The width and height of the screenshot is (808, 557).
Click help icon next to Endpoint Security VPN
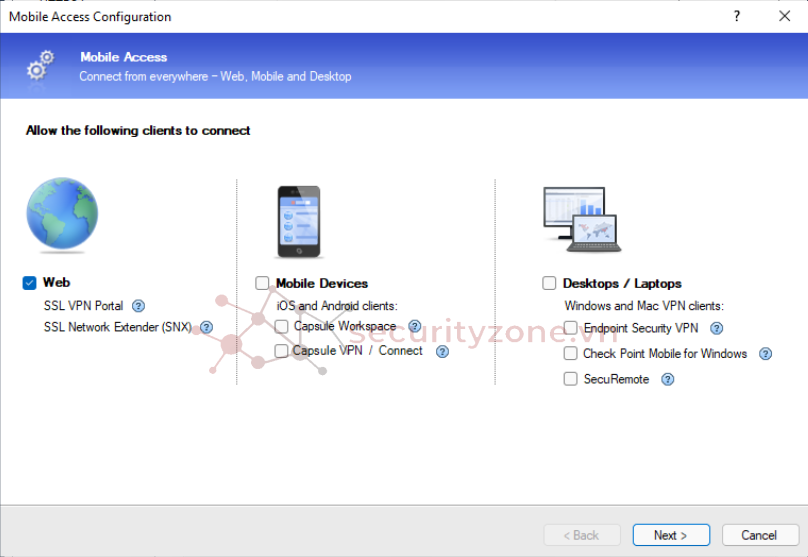click(716, 328)
